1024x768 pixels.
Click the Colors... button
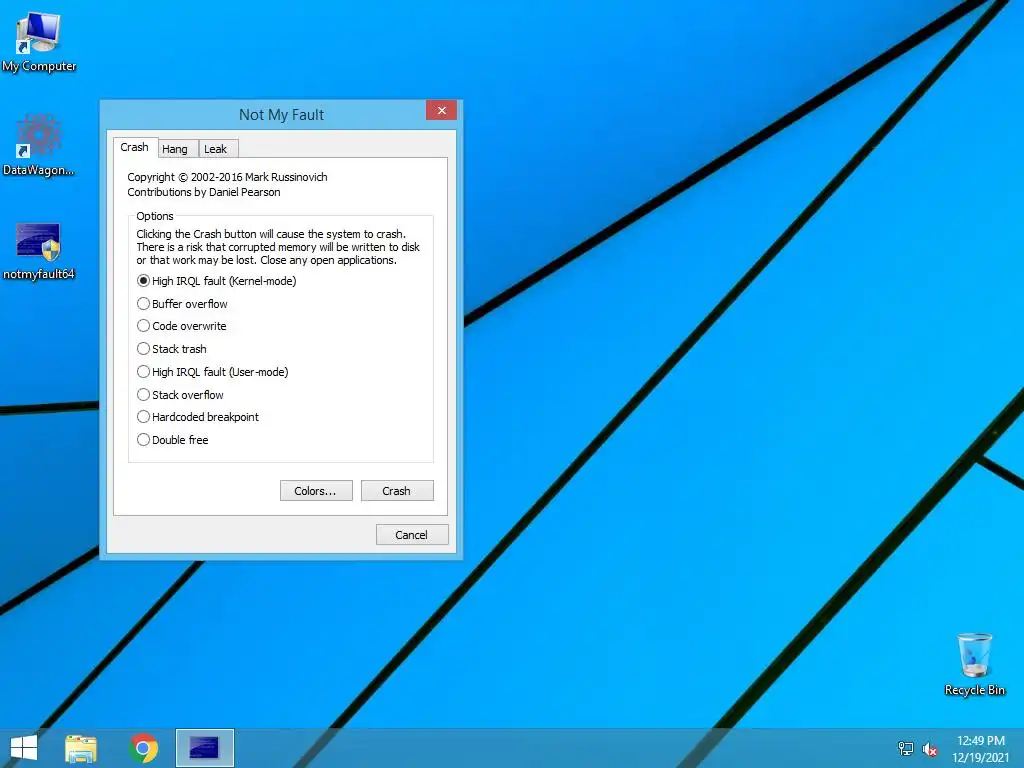[x=316, y=490]
